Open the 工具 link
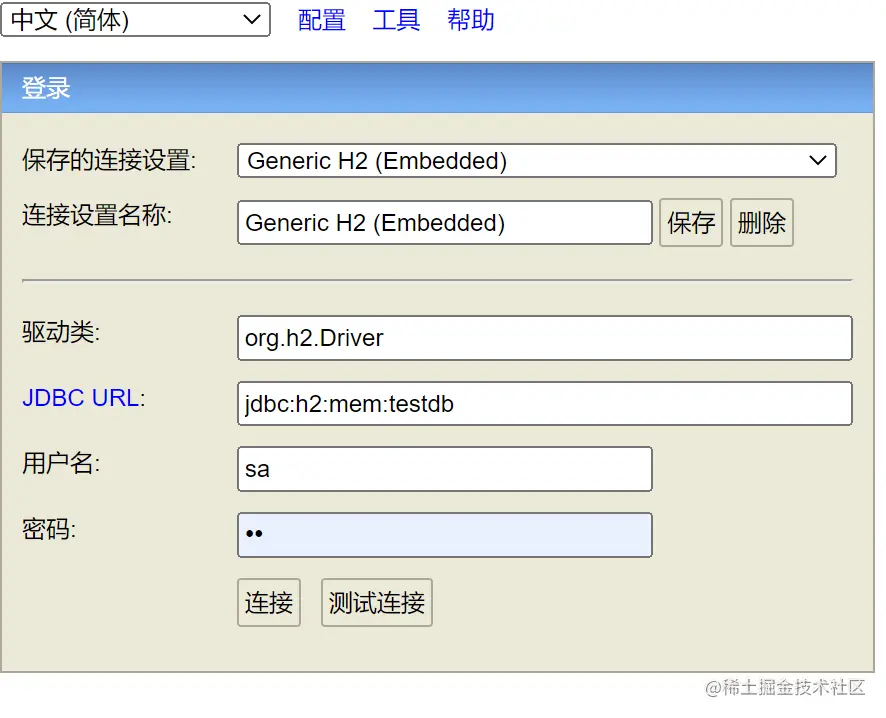 (396, 20)
